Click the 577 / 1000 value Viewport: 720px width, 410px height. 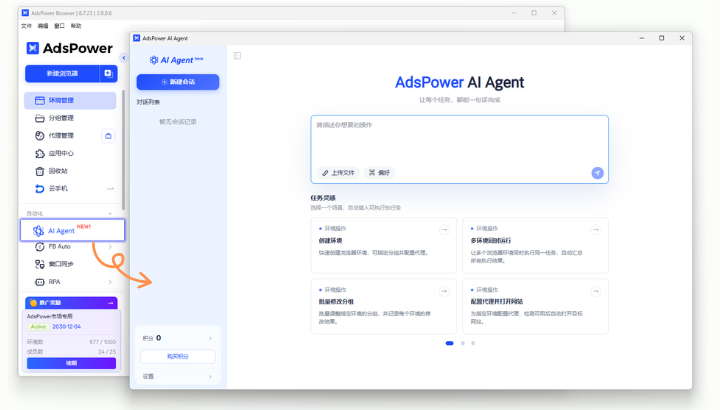[102, 342]
